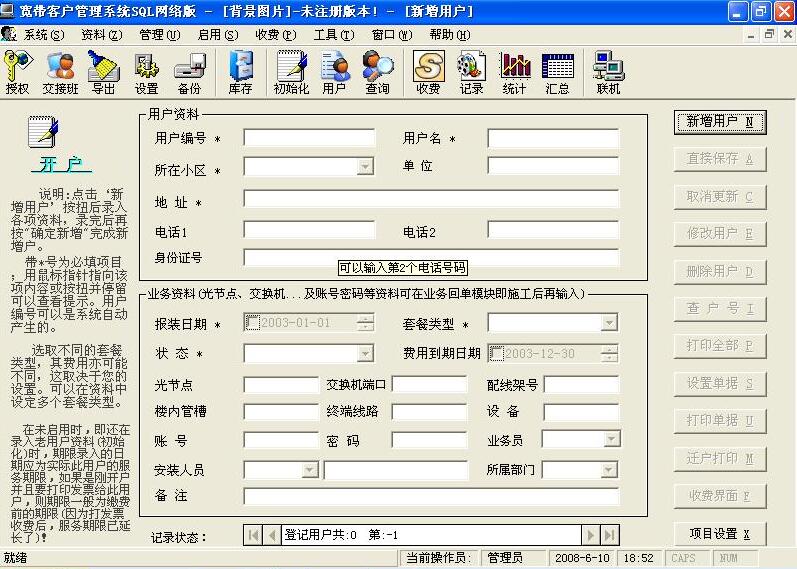The image size is (797, 569).
Task: Open the 用户 user toolbar icon
Action: tap(334, 72)
